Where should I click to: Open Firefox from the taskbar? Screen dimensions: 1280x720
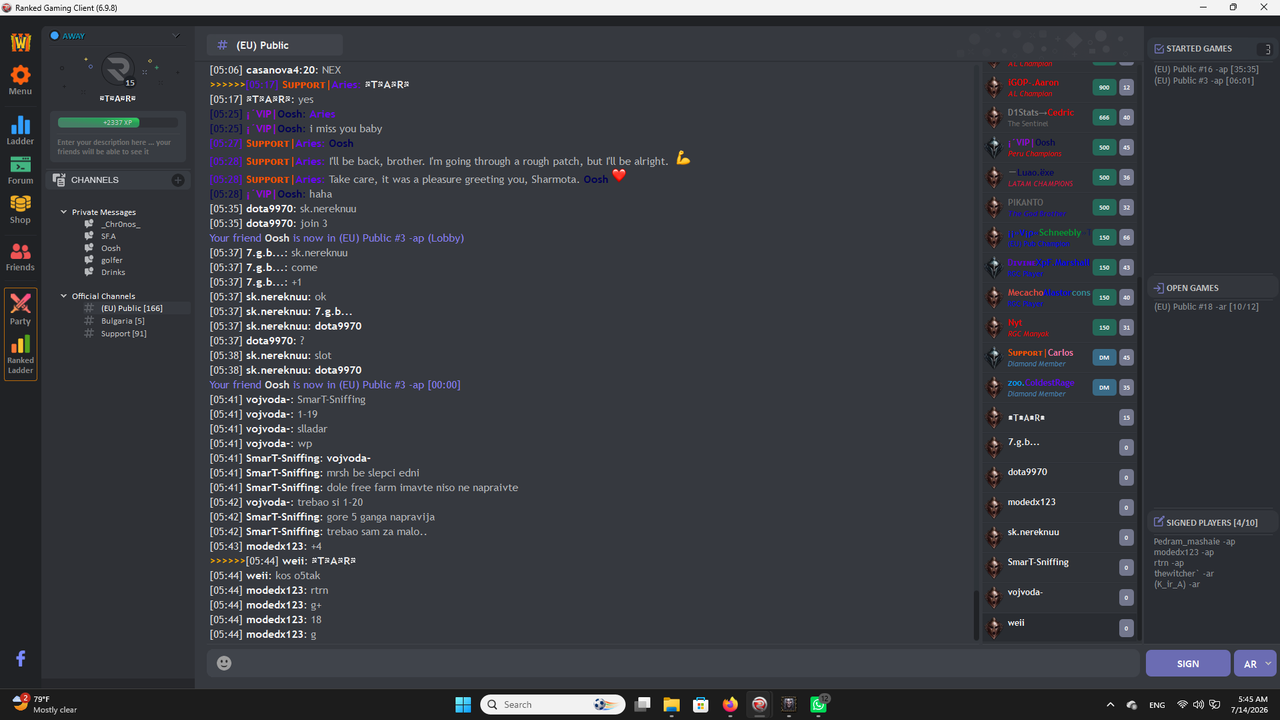730,704
